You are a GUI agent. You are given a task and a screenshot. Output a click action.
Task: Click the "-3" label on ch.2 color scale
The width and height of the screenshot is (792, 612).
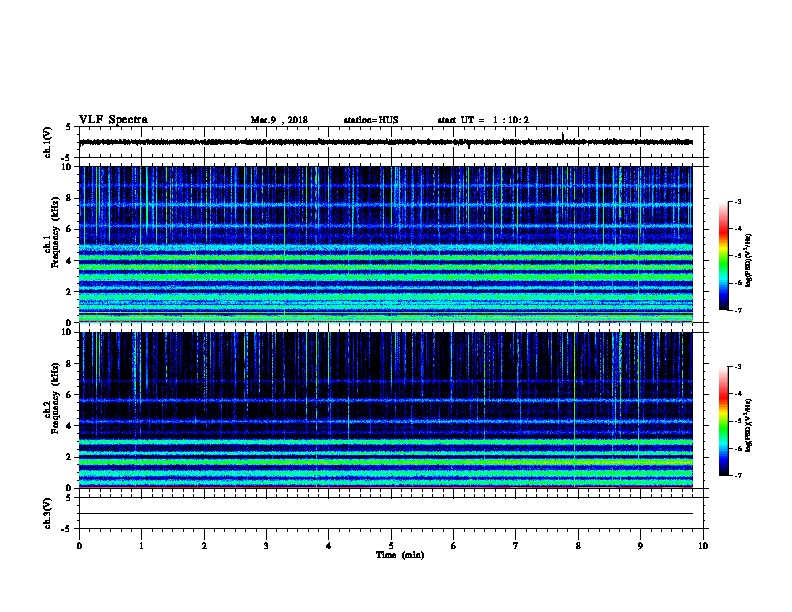tap(737, 367)
